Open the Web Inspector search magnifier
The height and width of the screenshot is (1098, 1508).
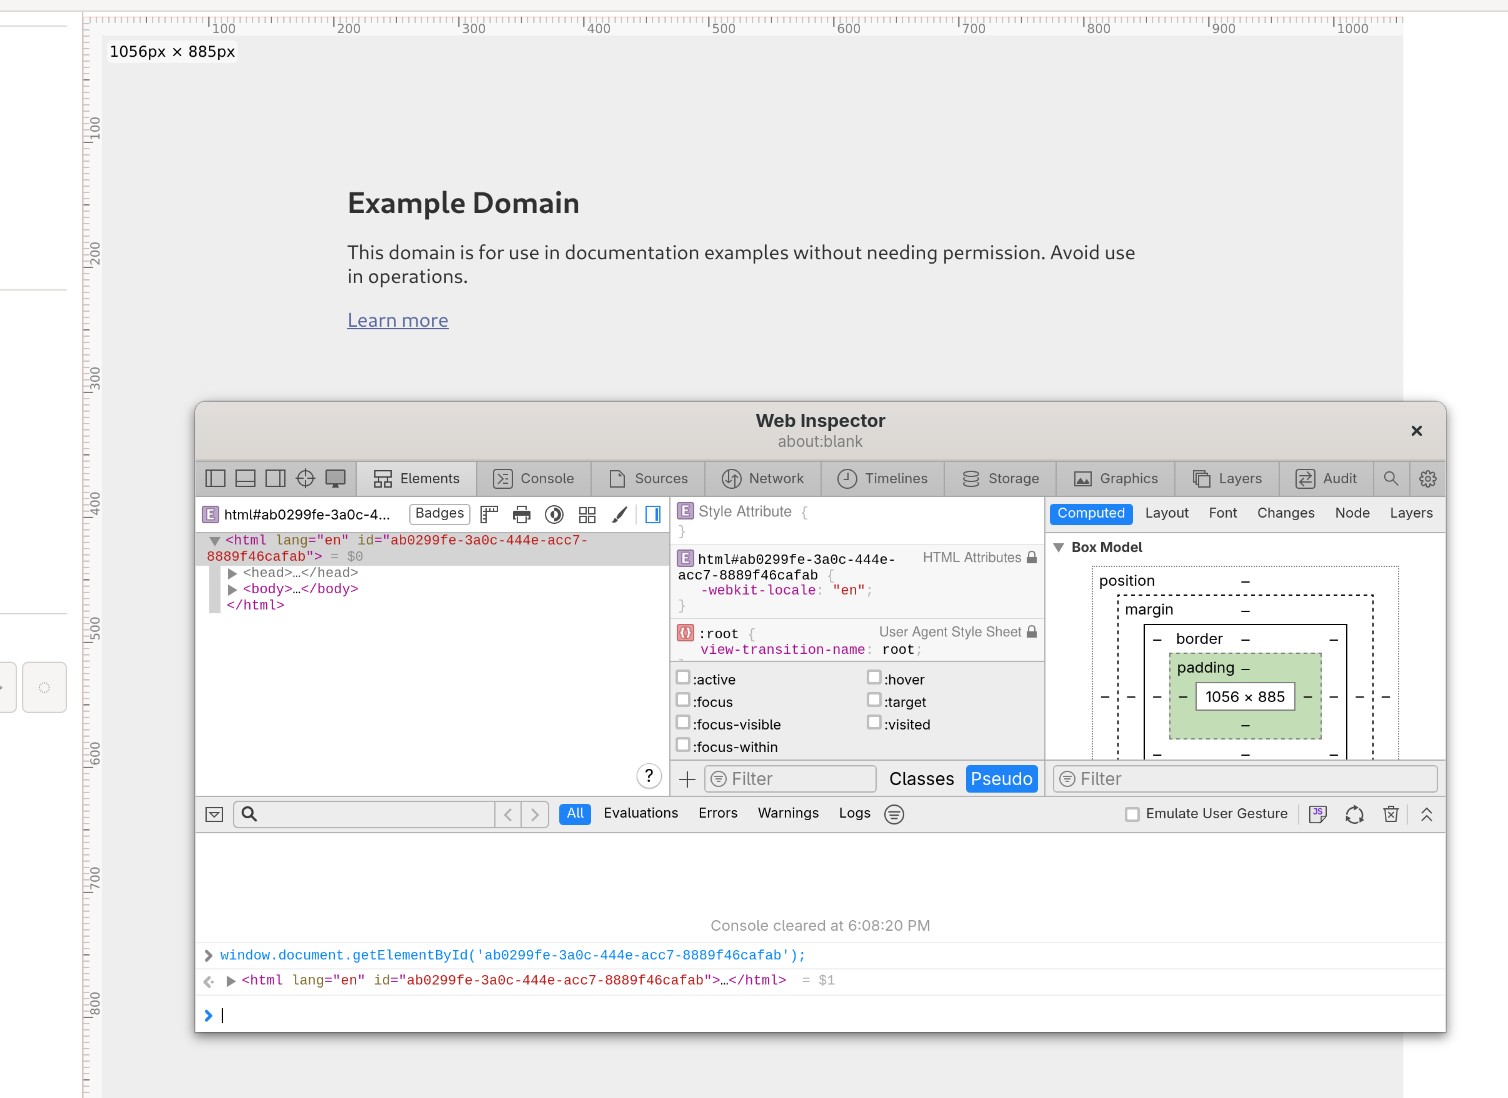(x=1391, y=479)
